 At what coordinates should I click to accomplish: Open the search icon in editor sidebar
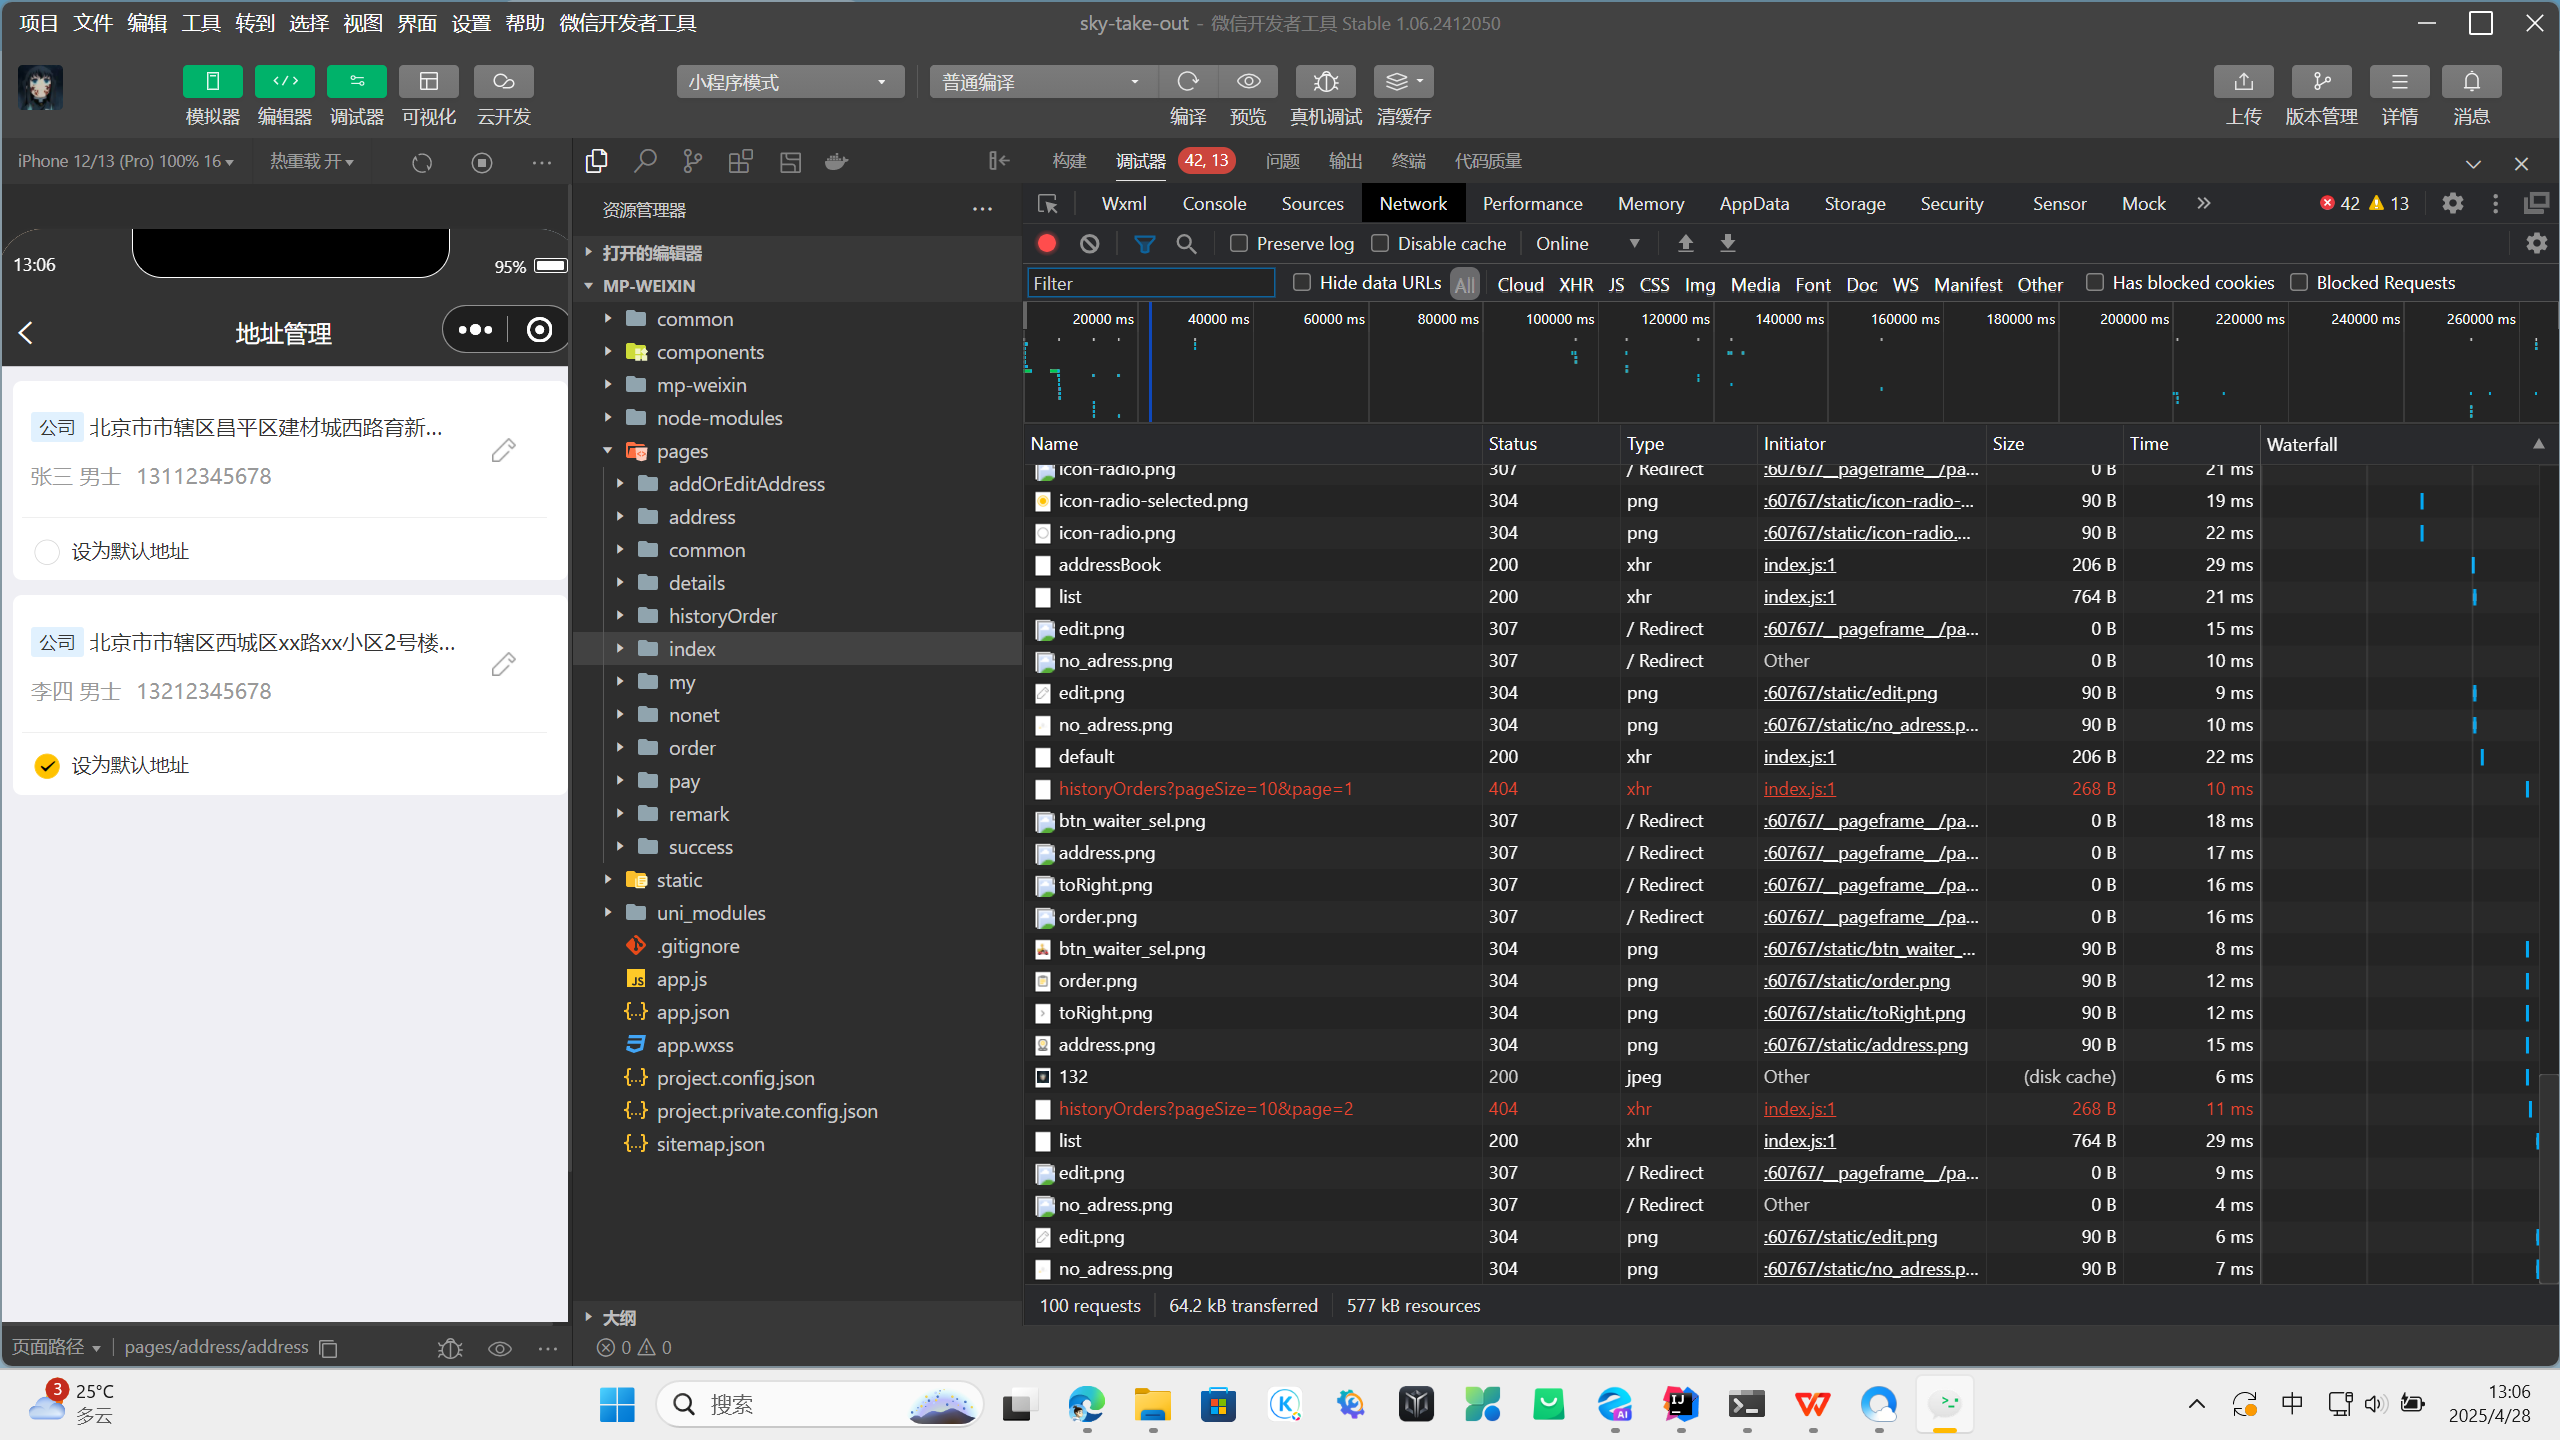[x=645, y=161]
